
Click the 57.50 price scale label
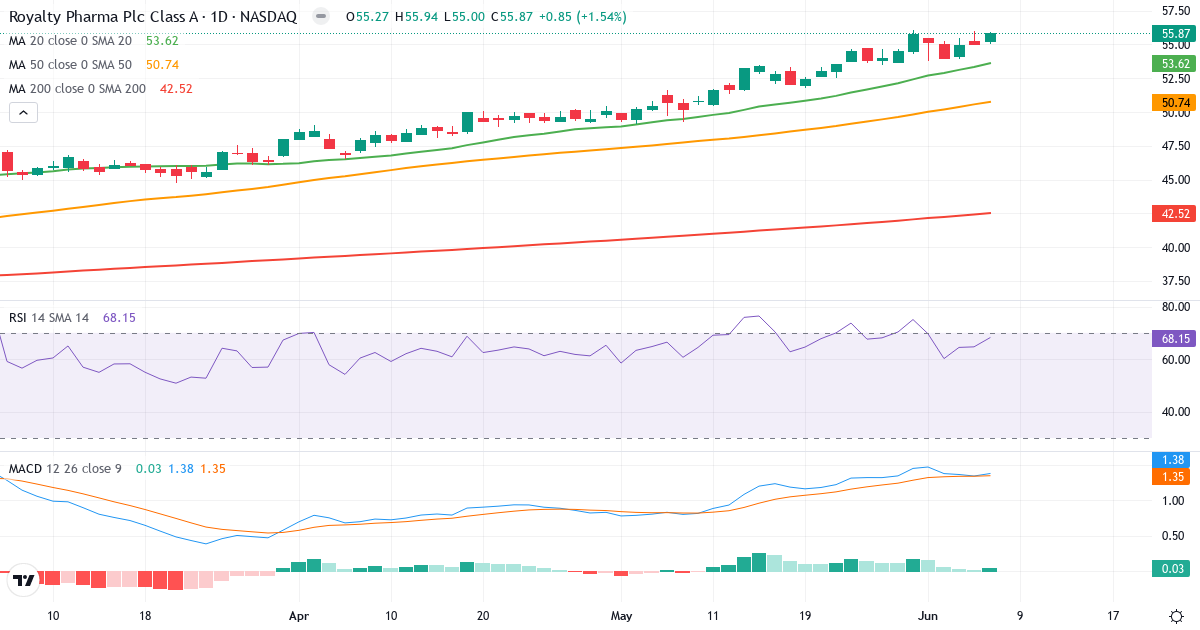pos(1174,11)
